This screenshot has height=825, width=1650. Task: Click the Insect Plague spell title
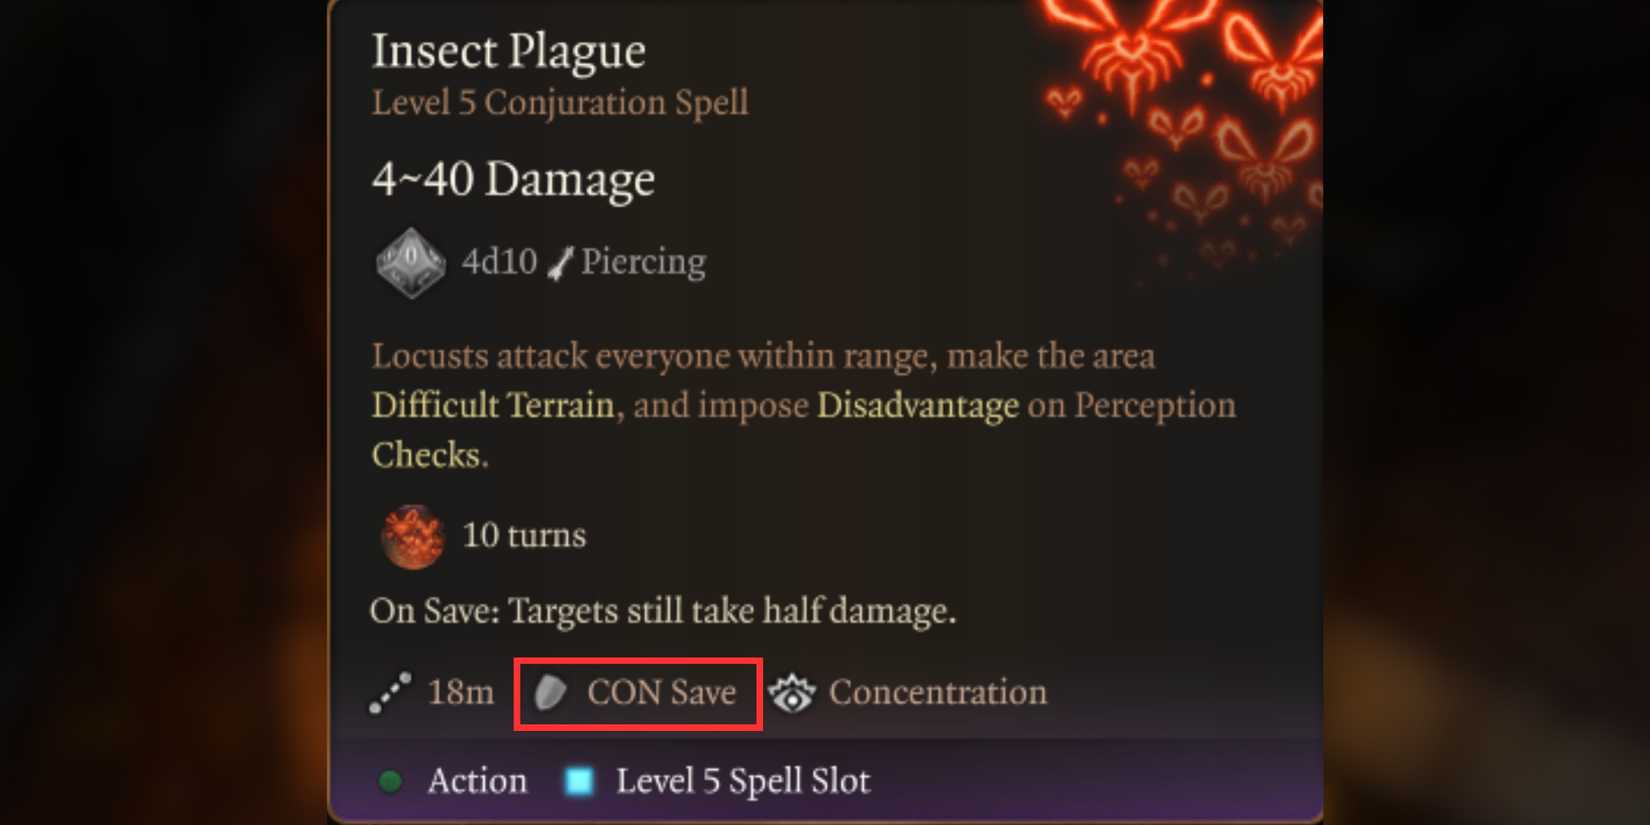click(x=508, y=51)
